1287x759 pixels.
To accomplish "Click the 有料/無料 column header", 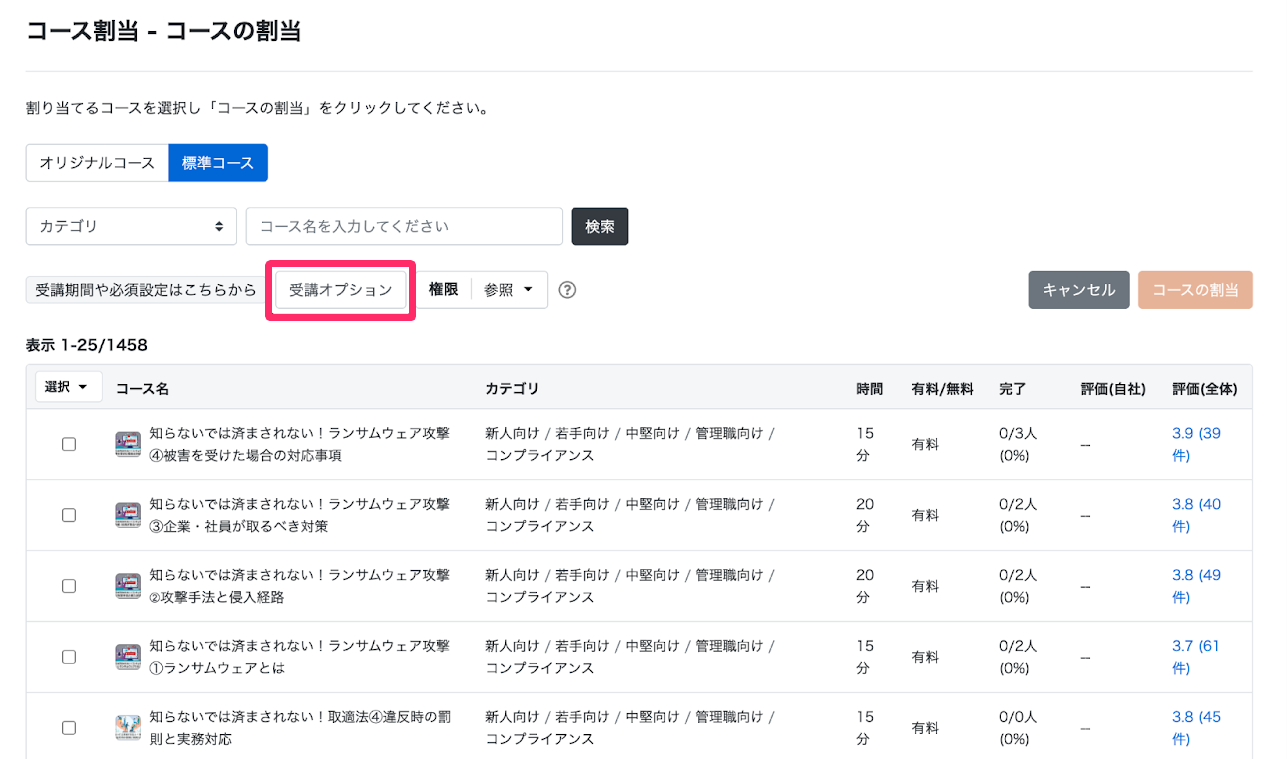I will 942,388.
